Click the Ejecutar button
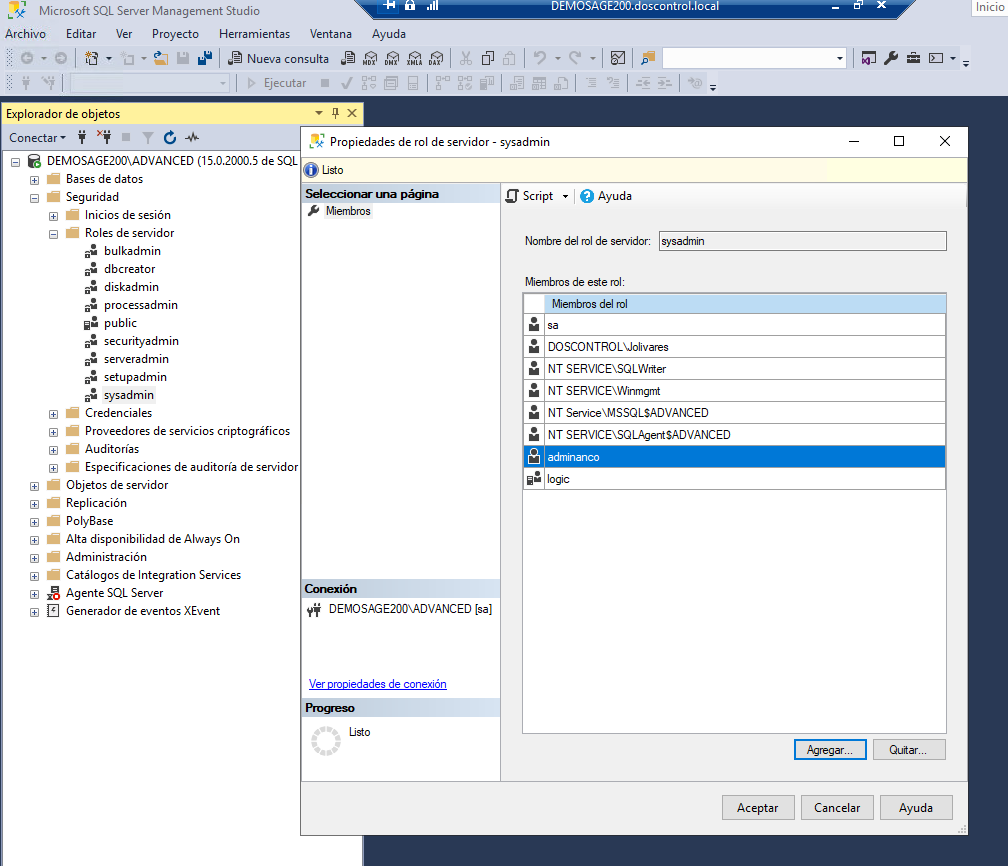Viewport: 1008px width, 866px height. (277, 83)
